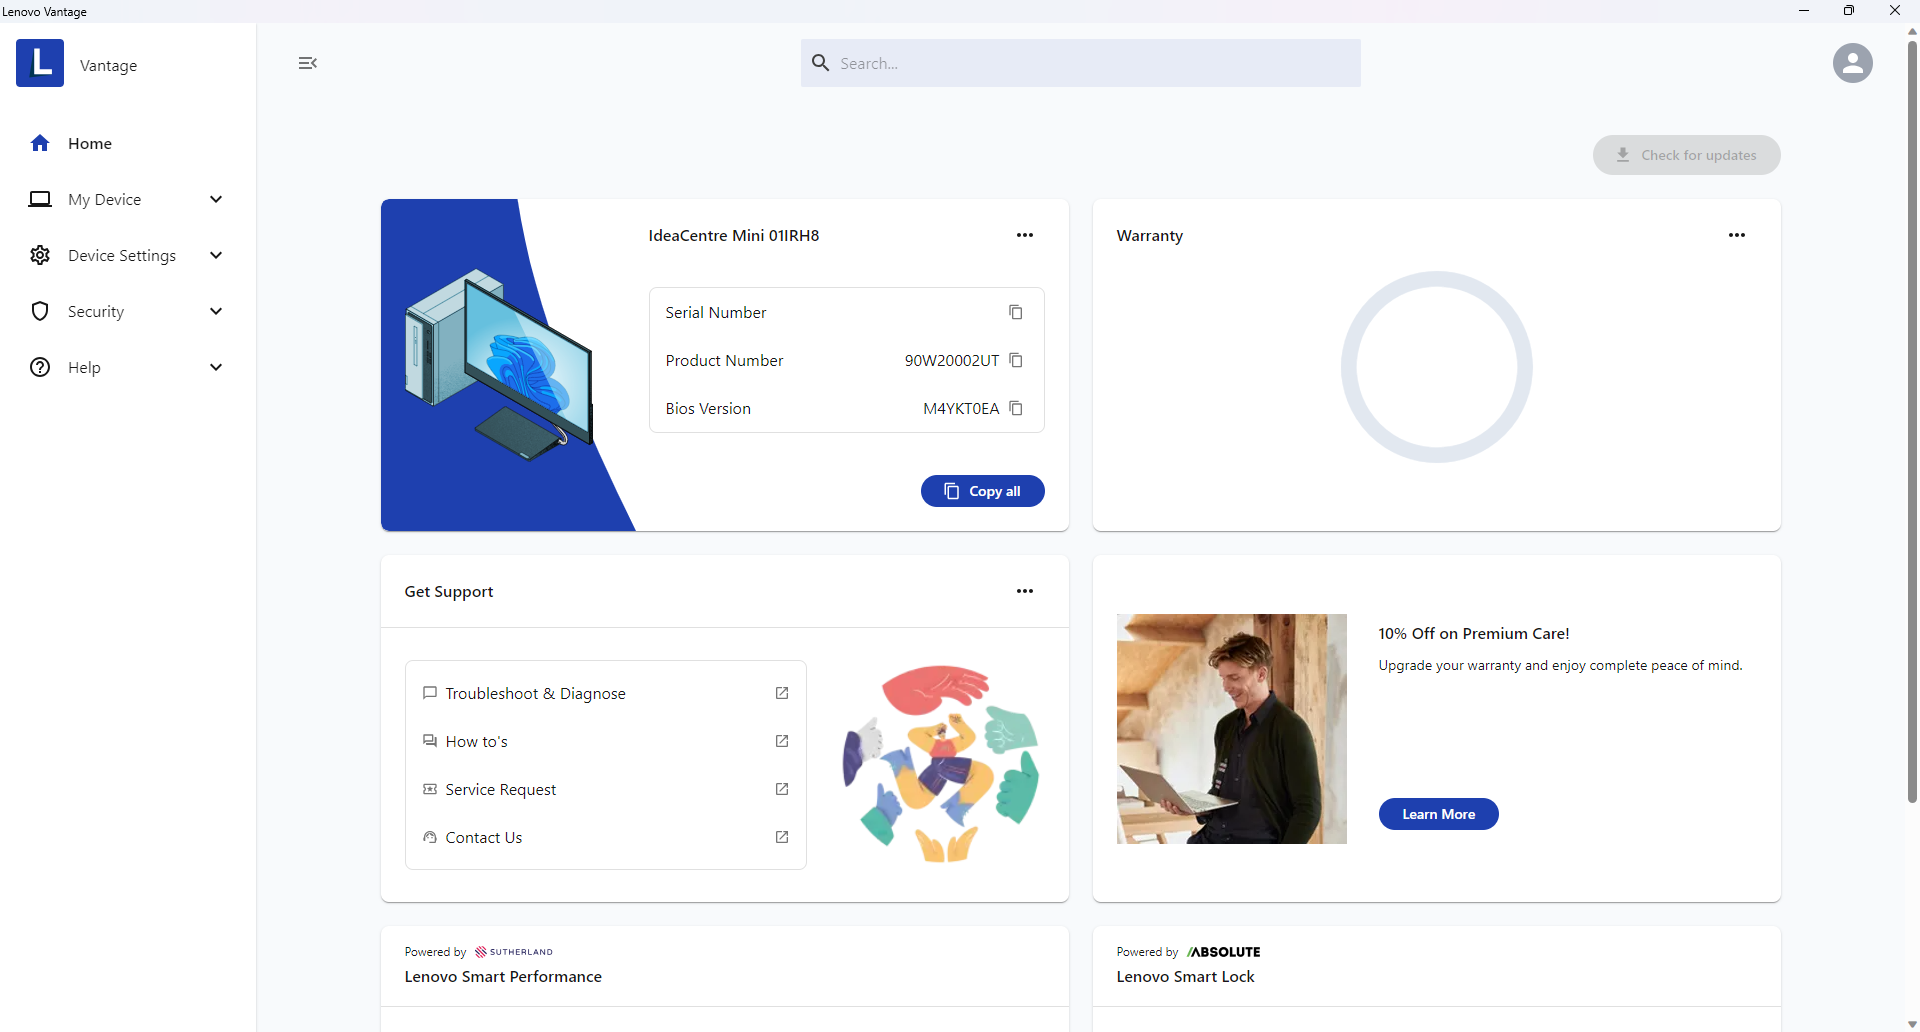Open How to's external link icon
Screen dimensions: 1920x1032
(x=782, y=741)
